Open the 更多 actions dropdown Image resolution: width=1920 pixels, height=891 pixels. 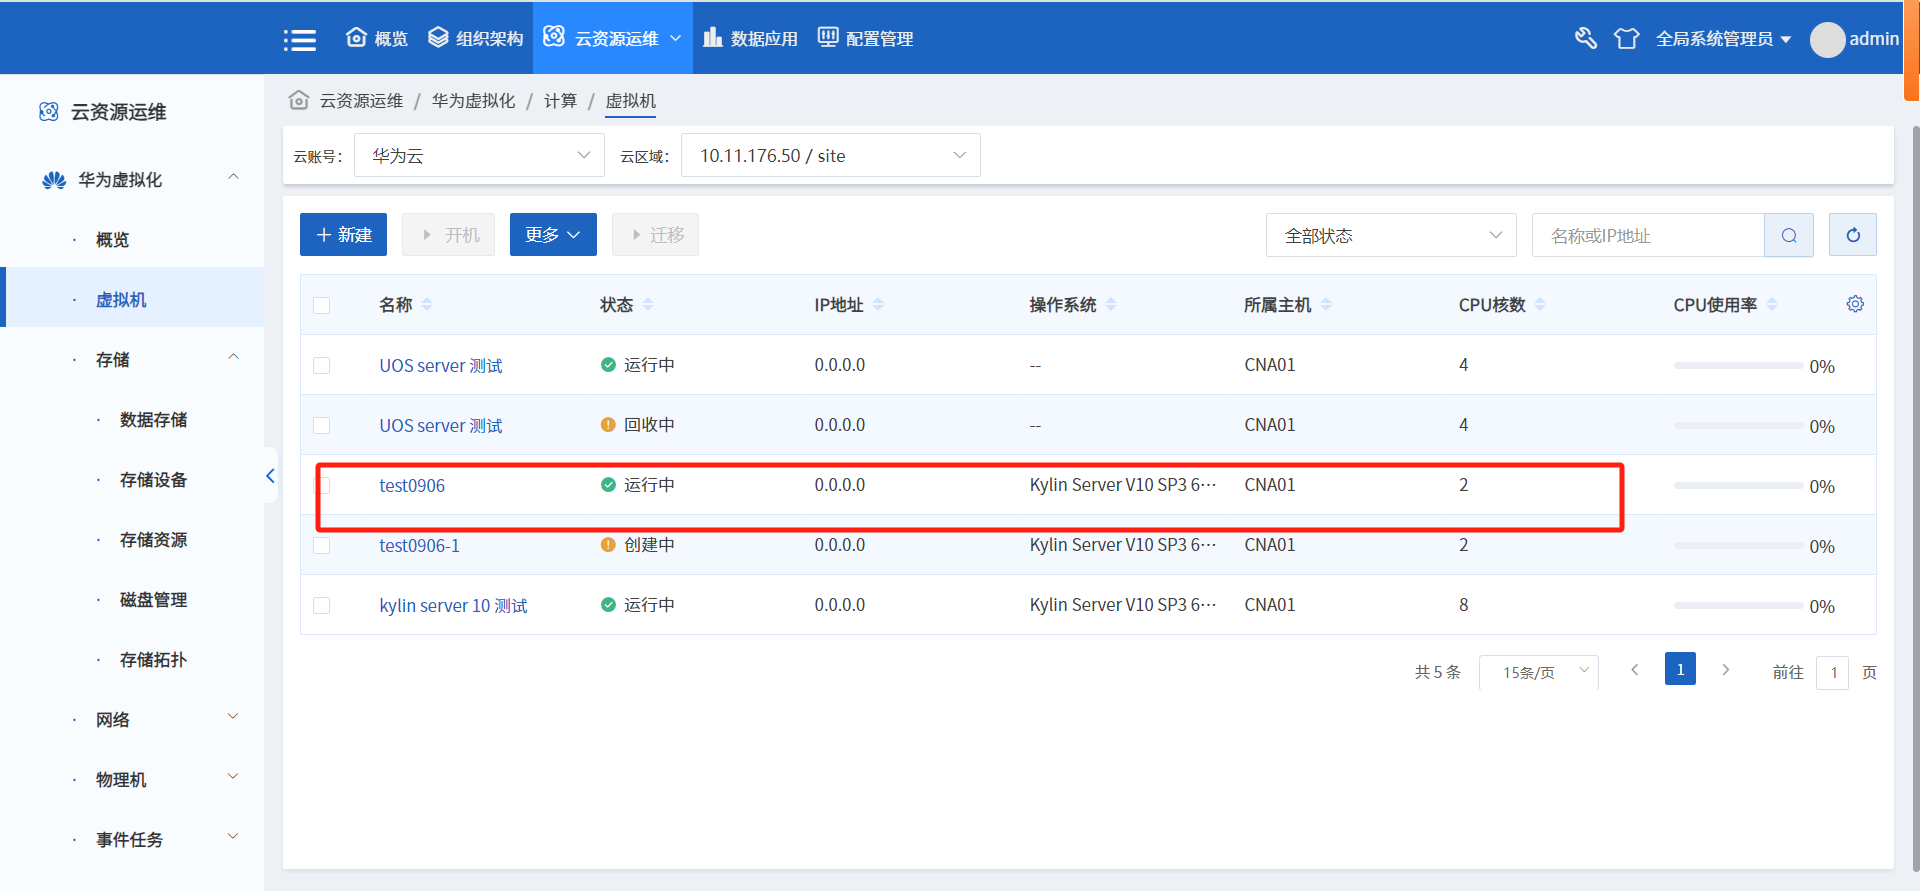[x=553, y=234]
